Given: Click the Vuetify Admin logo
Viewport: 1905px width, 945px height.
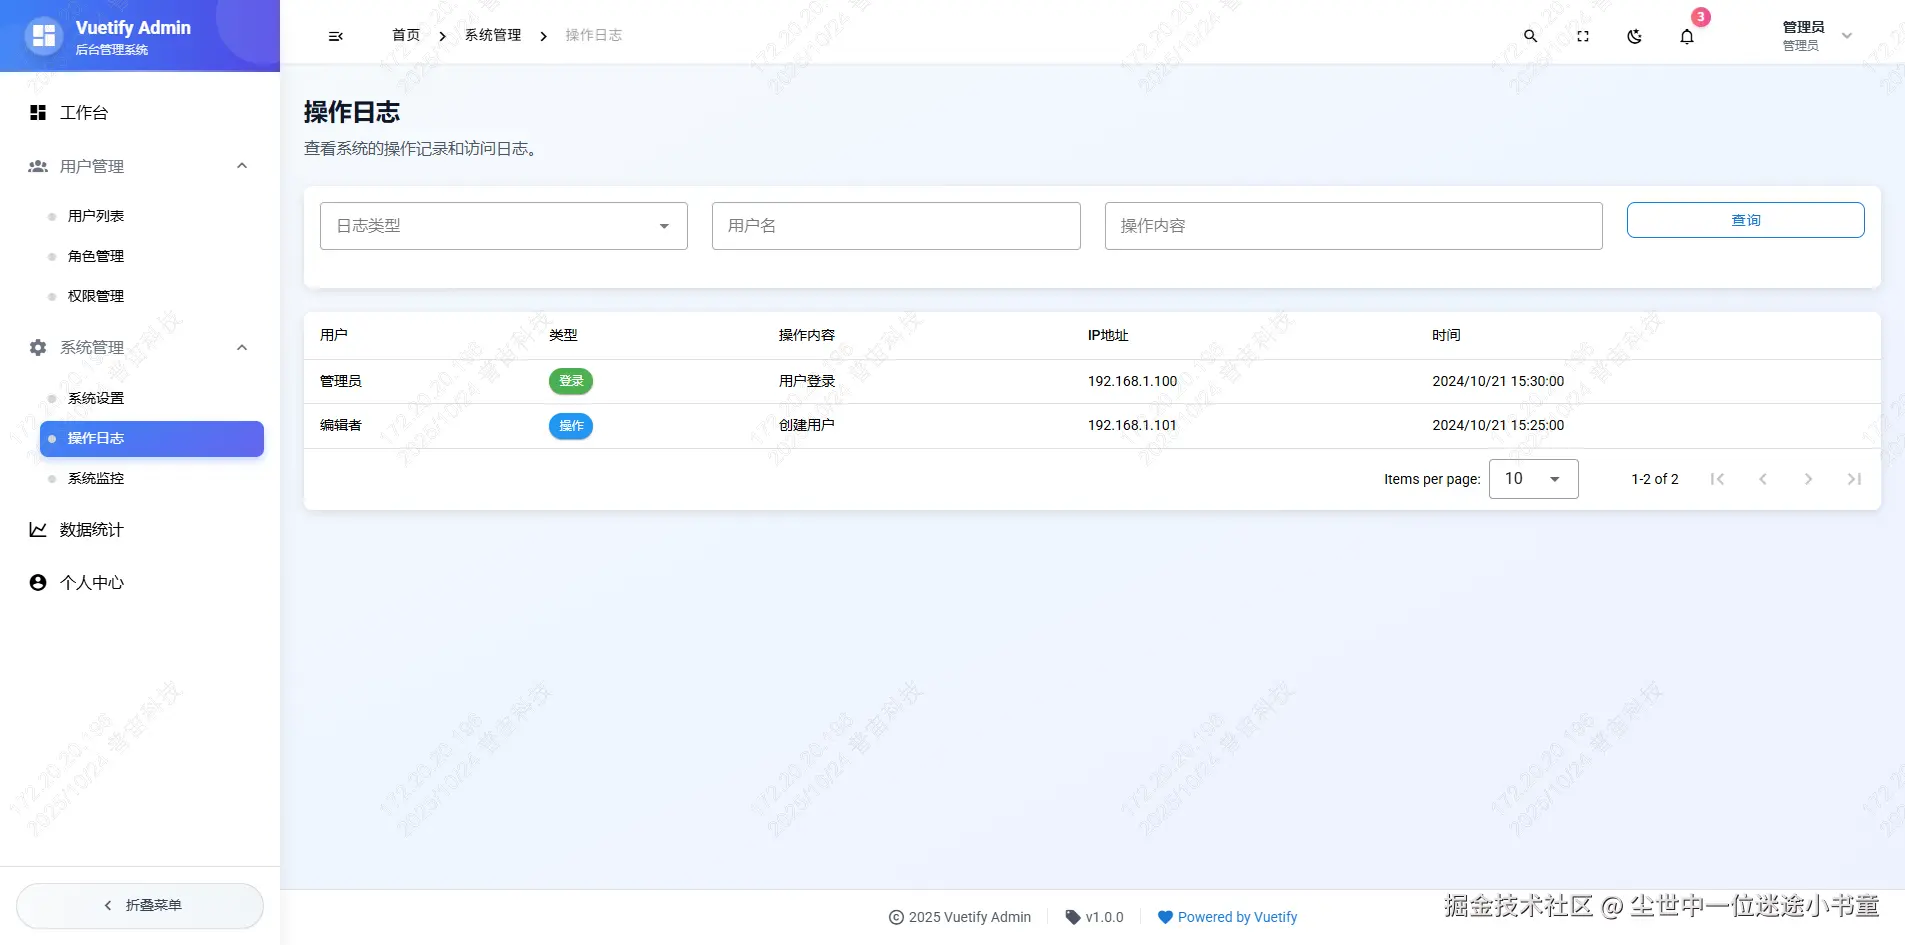Looking at the screenshot, I should click(x=44, y=35).
